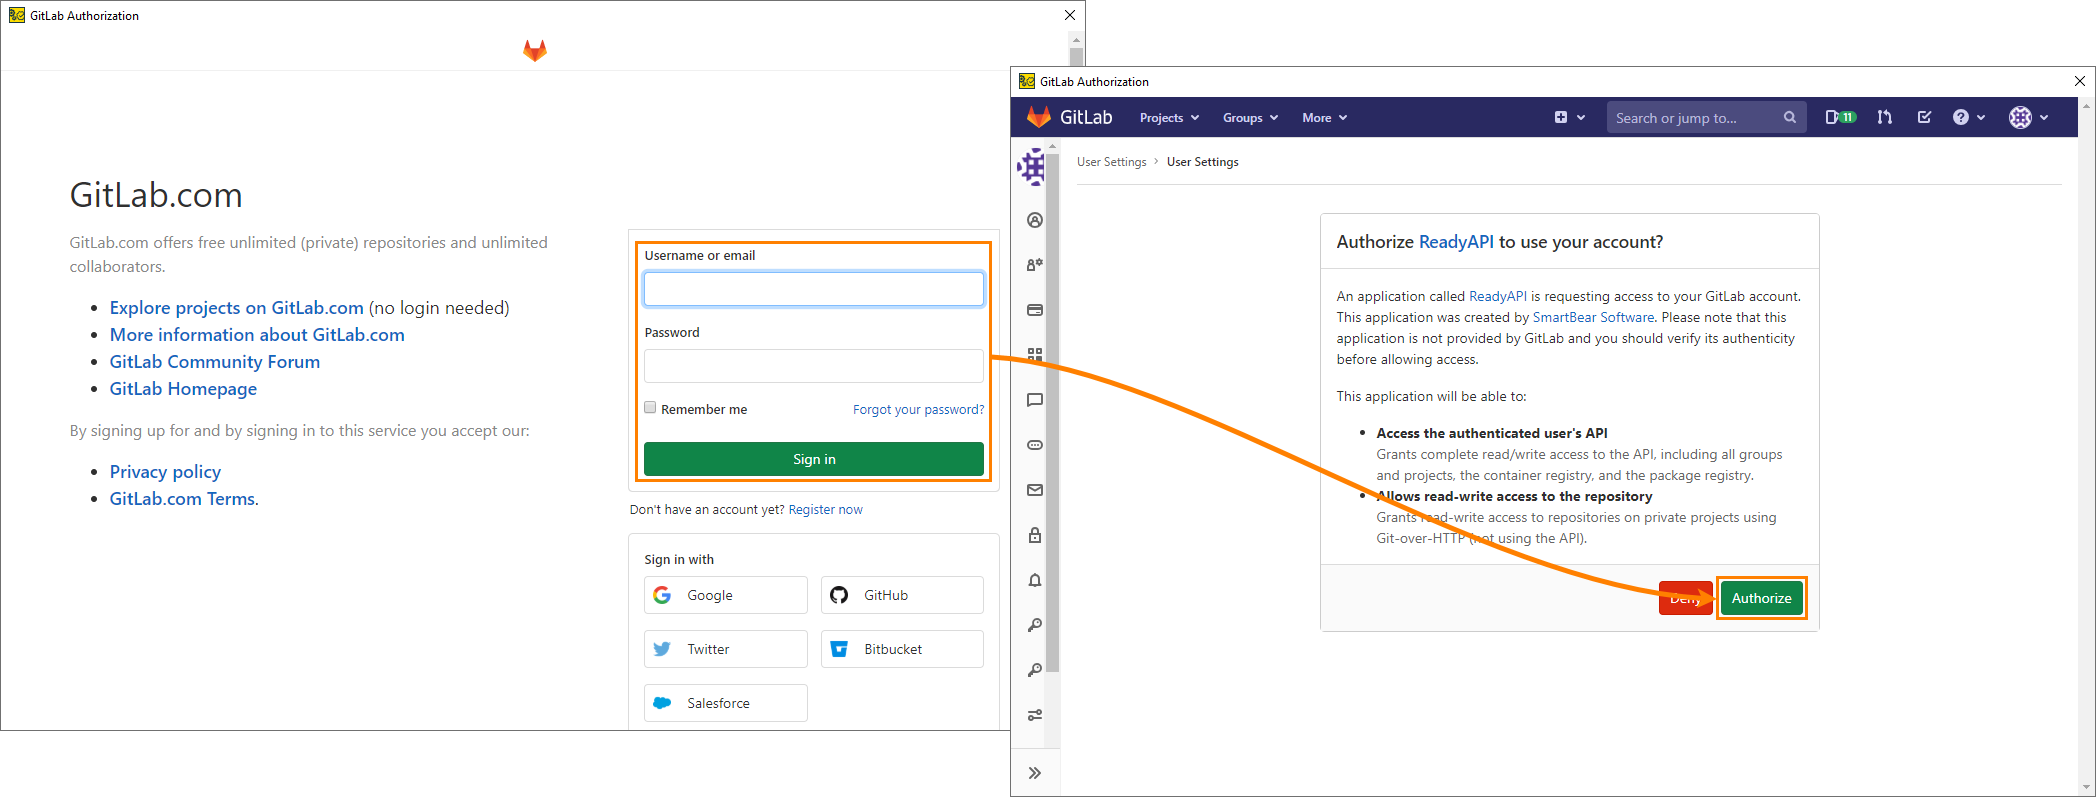Click the magnifier icon in the search box
Viewport: 2096px width, 797px height.
coord(1790,117)
